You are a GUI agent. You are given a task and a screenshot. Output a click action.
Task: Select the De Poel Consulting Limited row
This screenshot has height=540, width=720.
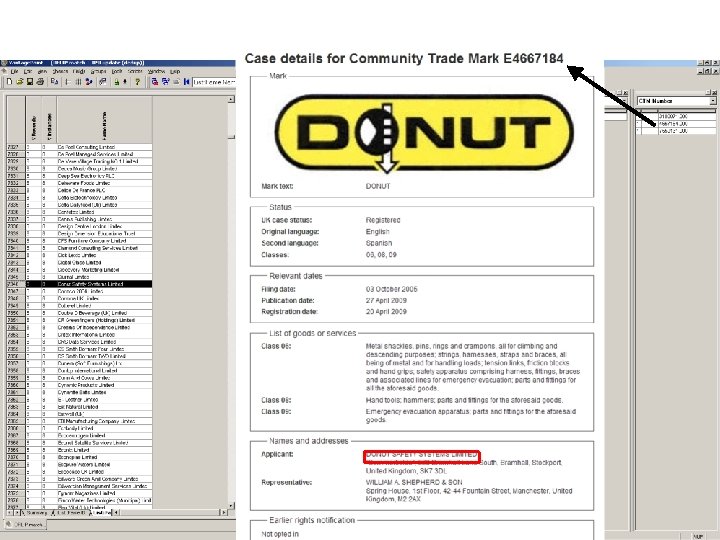[79, 147]
